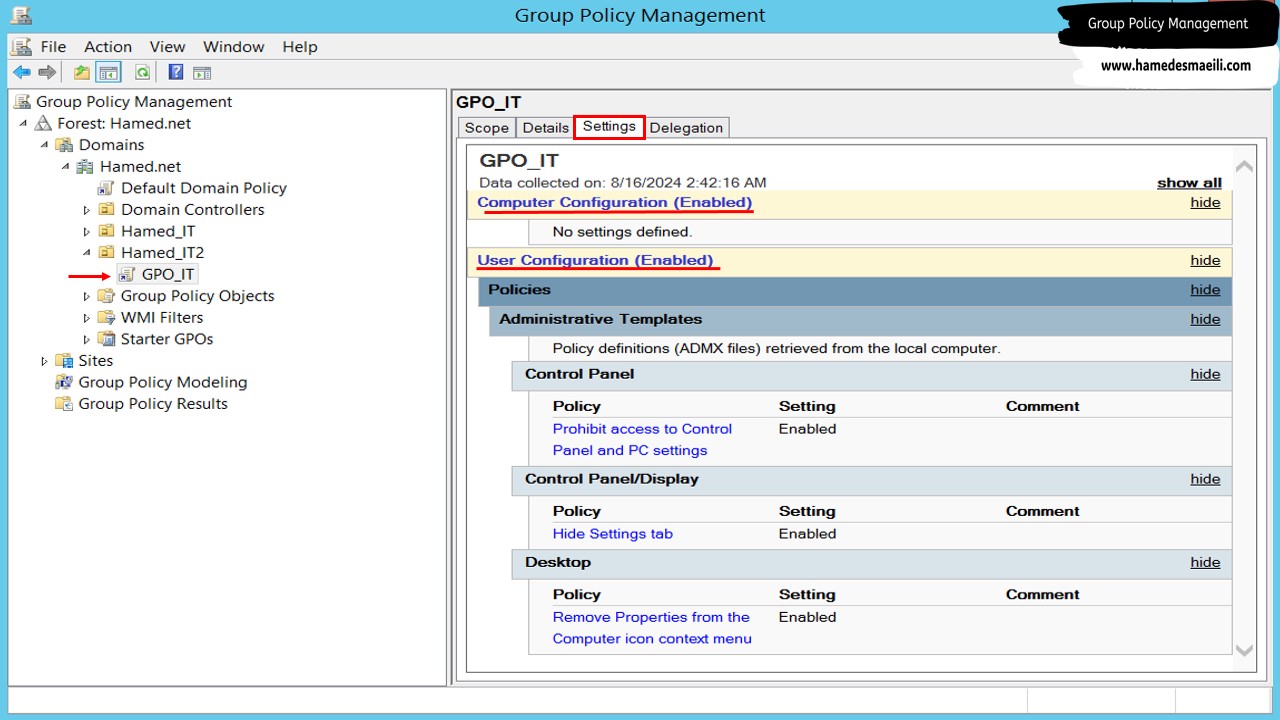The height and width of the screenshot is (720, 1280).
Task: Click the Domain Controllers OU icon
Action: (x=106, y=209)
